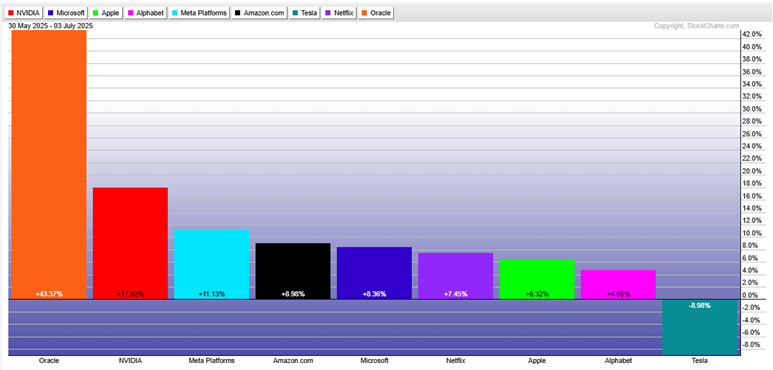Viewport: 773px width, 370px height.
Task: Toggle the Netflix legend button
Action: (x=339, y=13)
